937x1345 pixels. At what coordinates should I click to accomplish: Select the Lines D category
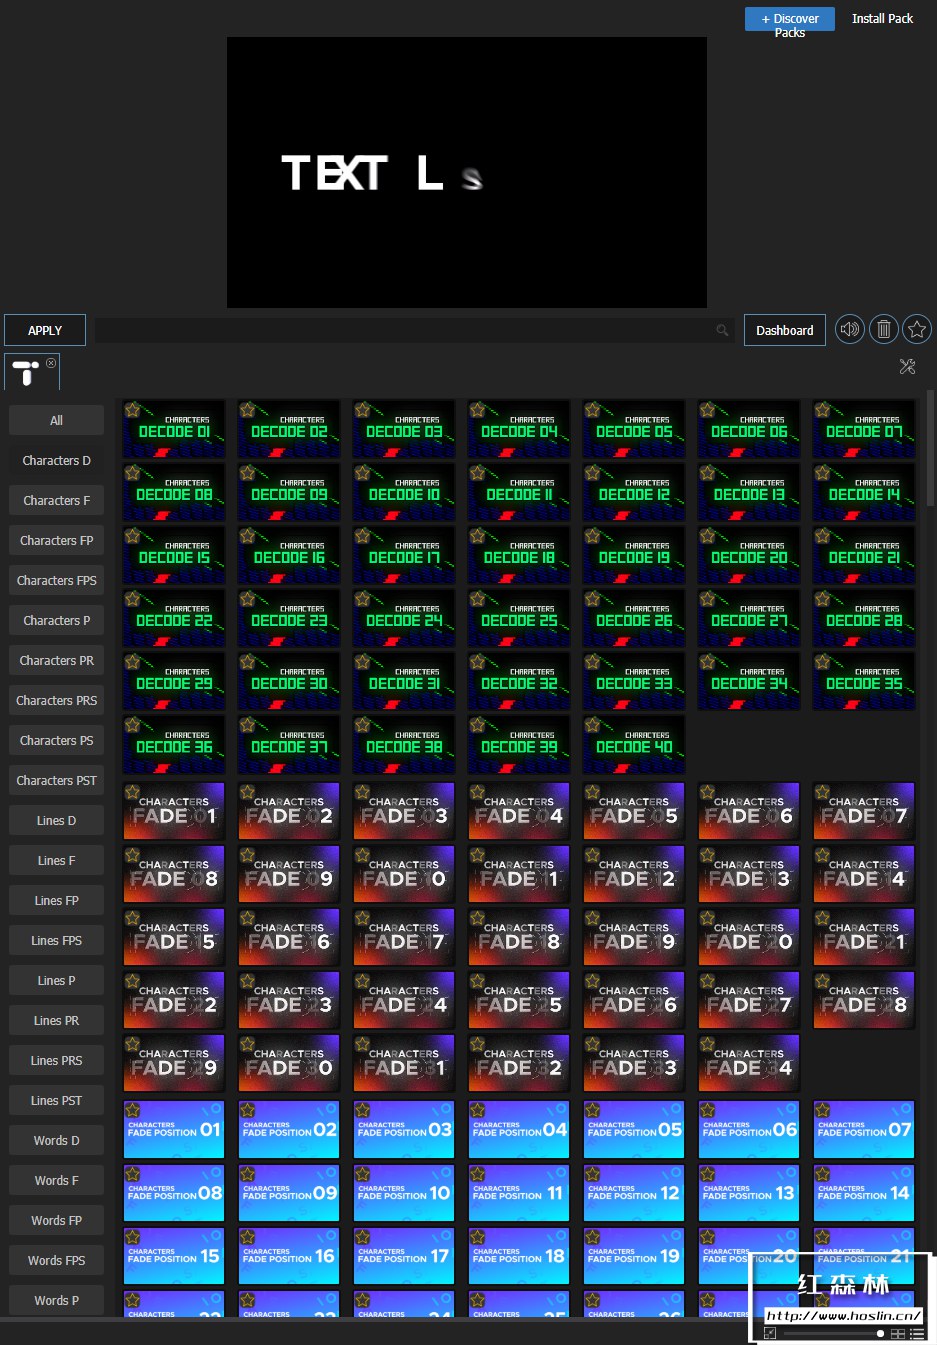(x=57, y=820)
